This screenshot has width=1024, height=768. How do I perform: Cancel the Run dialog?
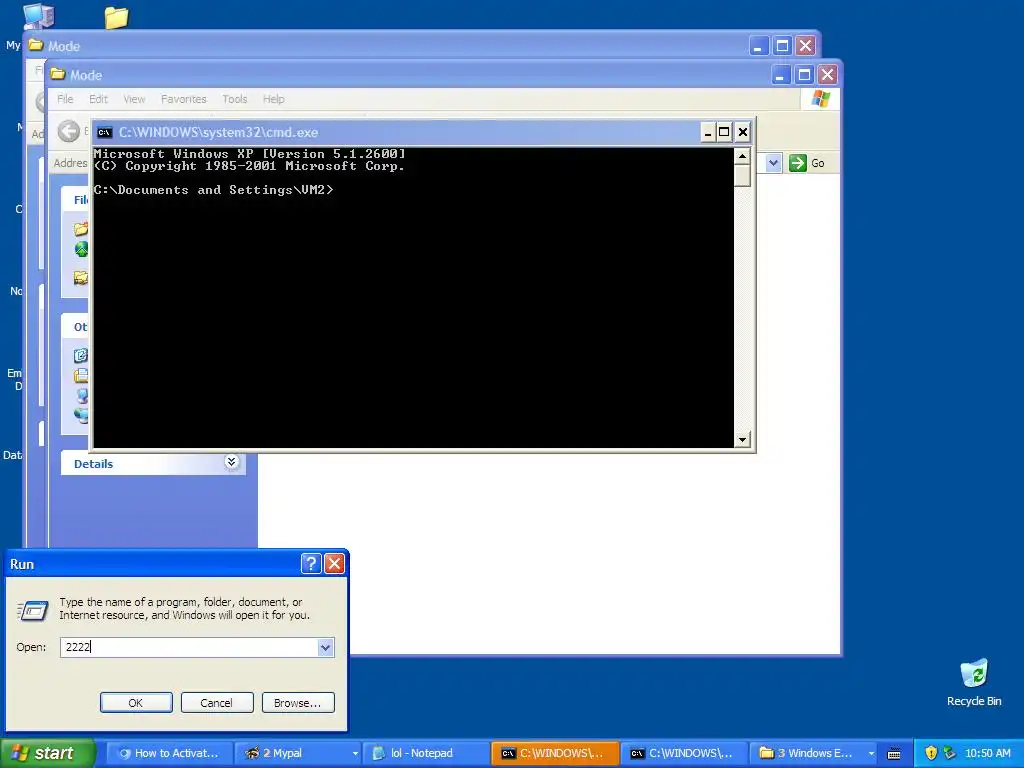216,703
